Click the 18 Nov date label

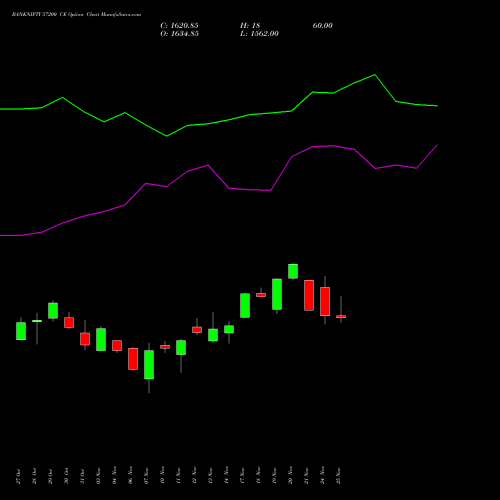(x=258, y=476)
